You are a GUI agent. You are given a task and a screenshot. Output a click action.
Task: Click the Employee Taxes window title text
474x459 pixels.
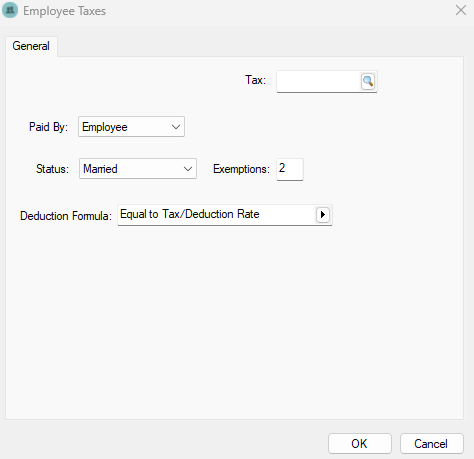point(64,11)
